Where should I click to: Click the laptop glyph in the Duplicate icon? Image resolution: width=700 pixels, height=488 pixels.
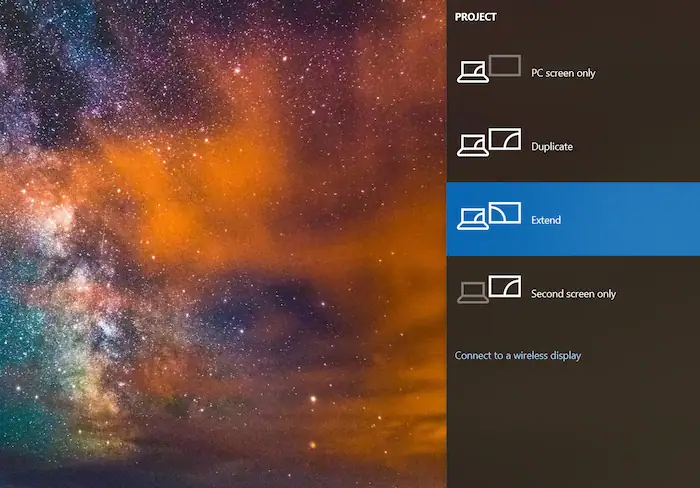pyautogui.click(x=472, y=148)
